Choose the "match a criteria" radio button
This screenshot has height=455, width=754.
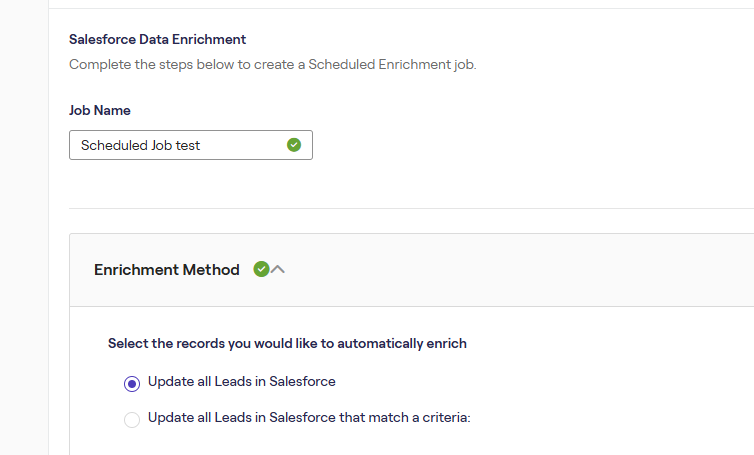(x=132, y=419)
